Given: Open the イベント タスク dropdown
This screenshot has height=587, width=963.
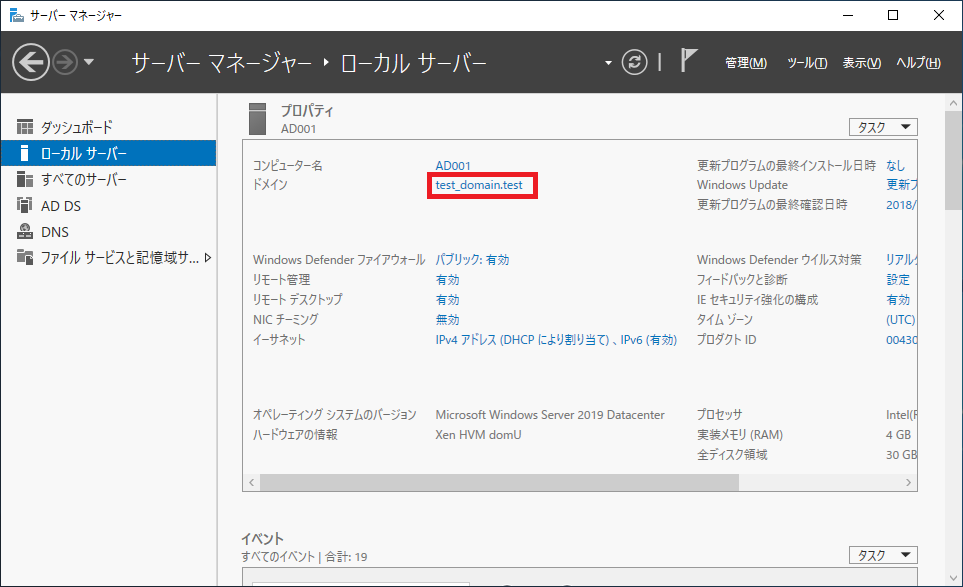Looking at the screenshot, I should click(x=883, y=555).
